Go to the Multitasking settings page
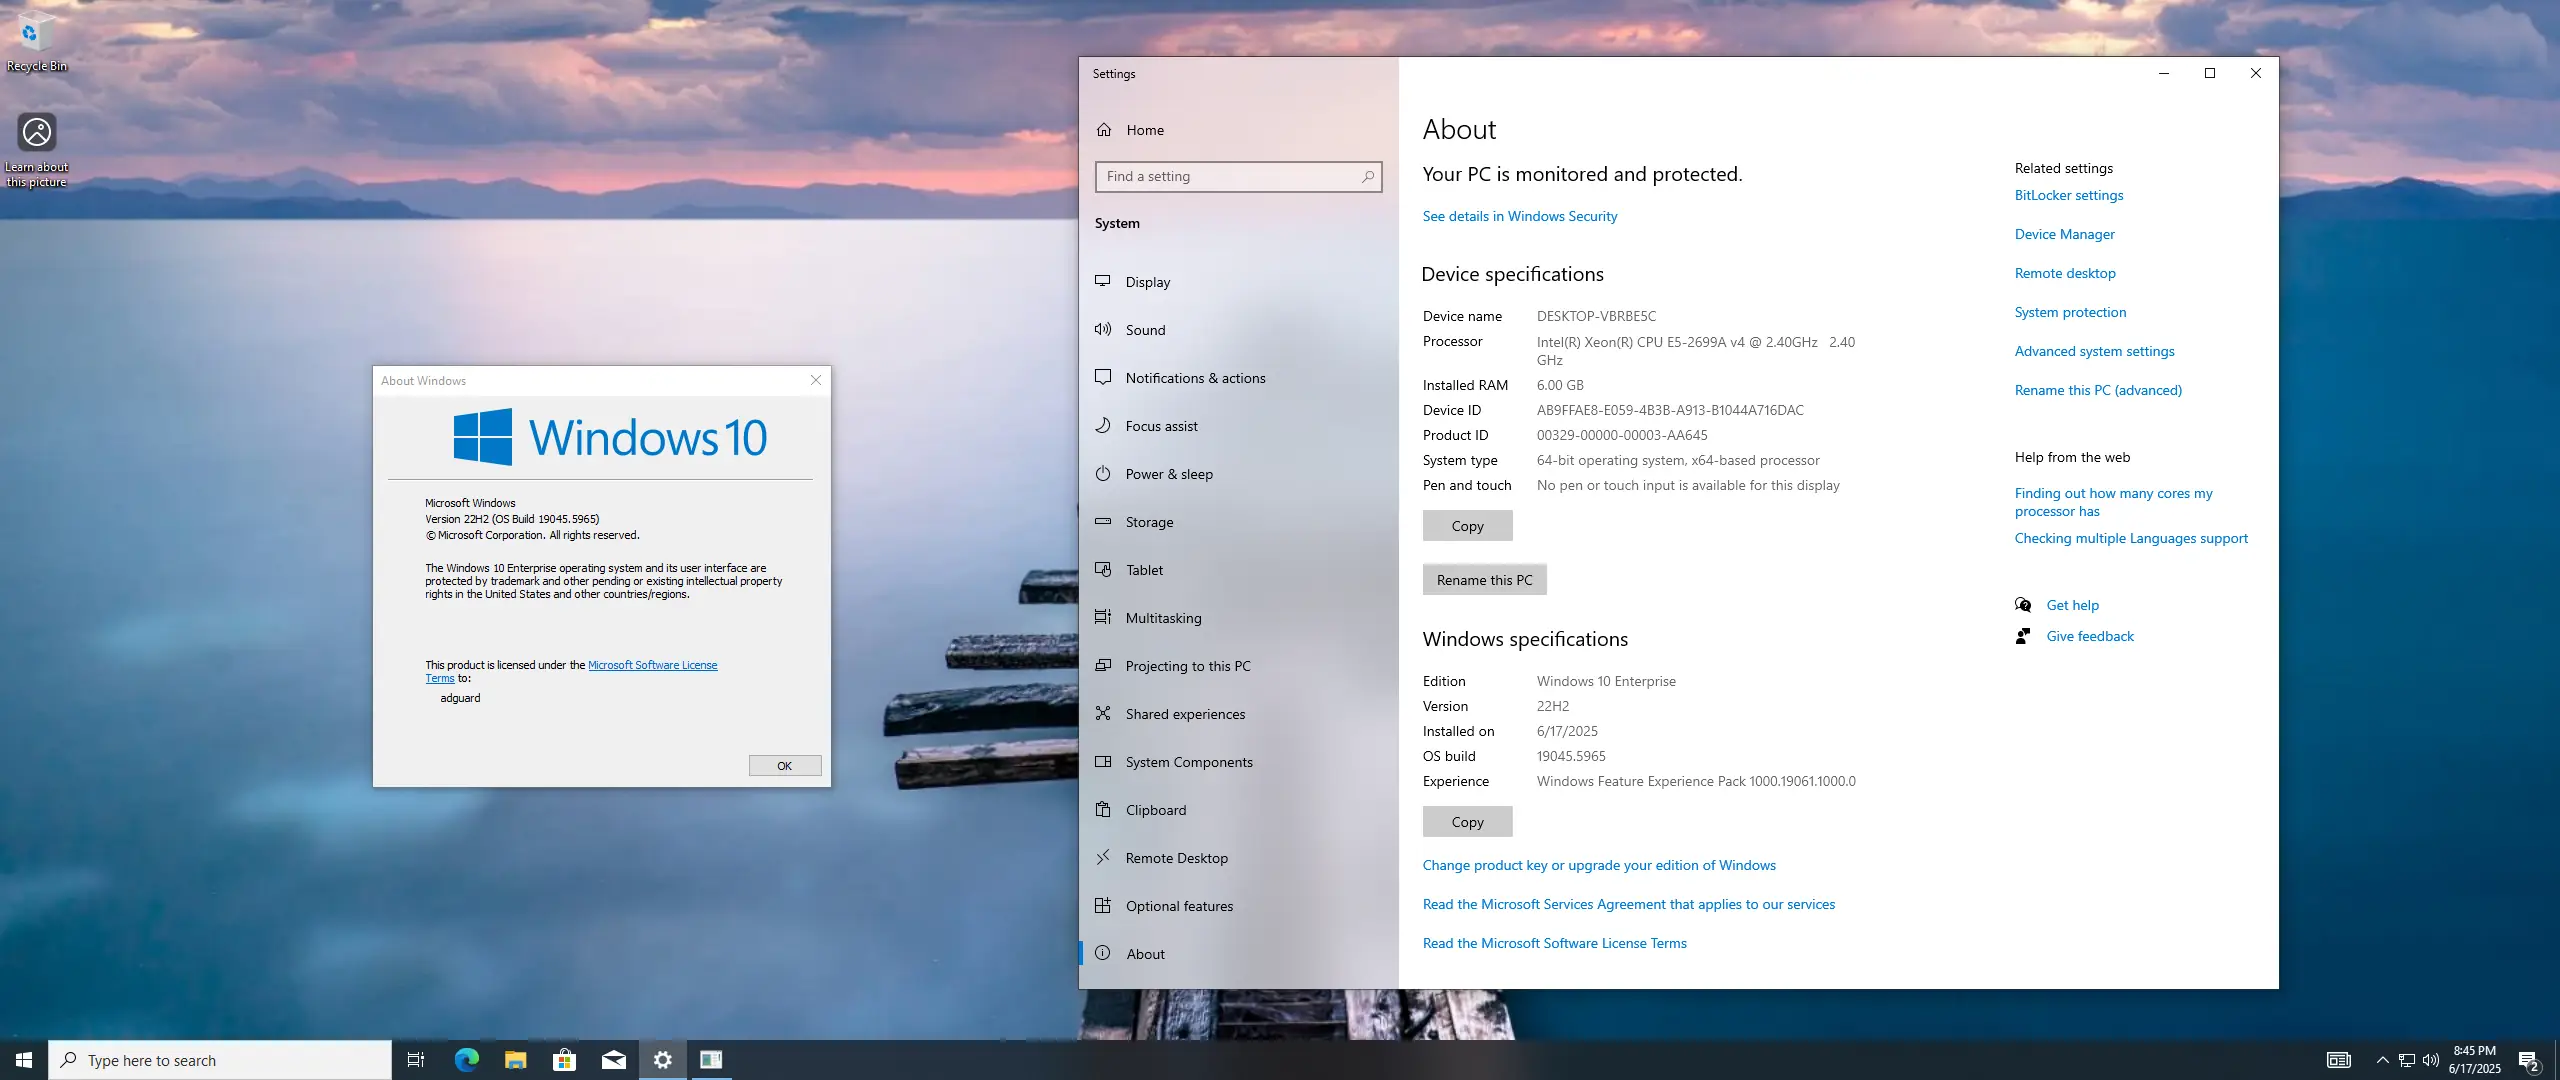The width and height of the screenshot is (2560, 1080). (x=1163, y=618)
